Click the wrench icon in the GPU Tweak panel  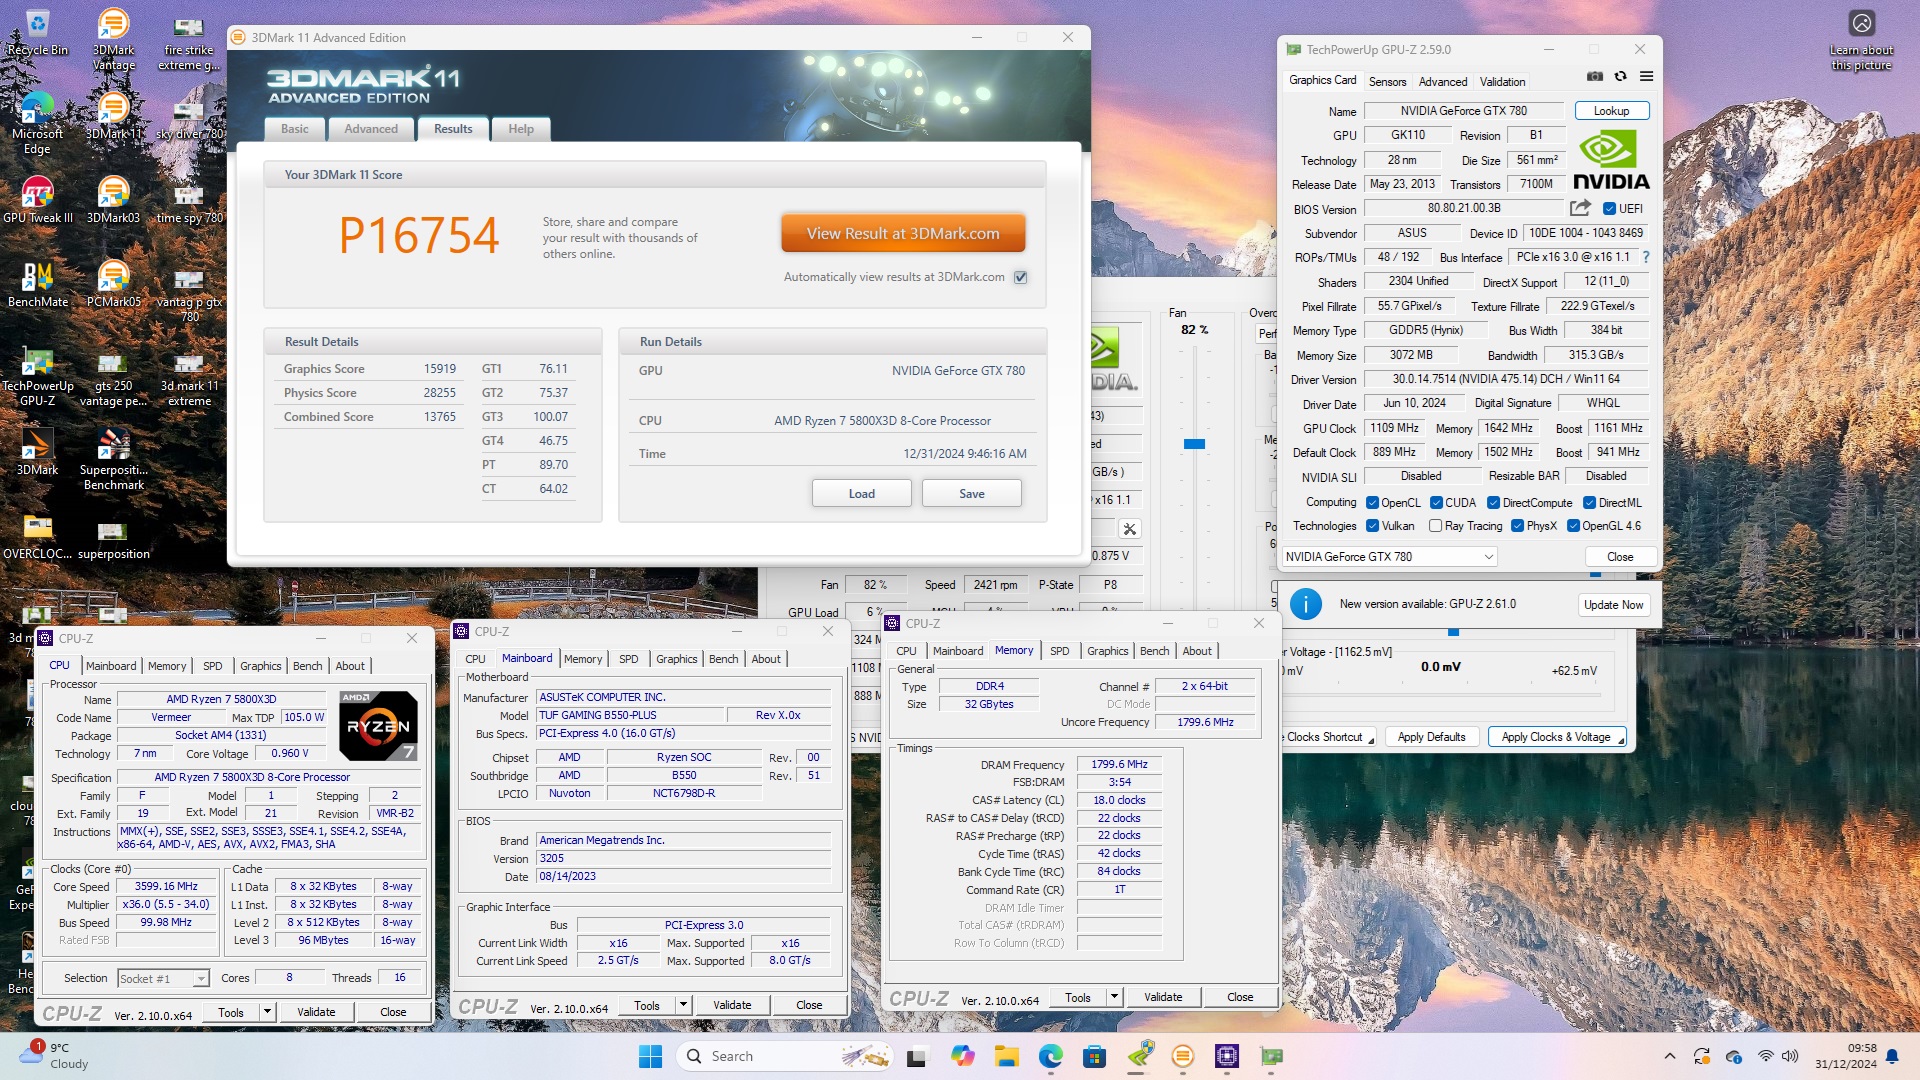[x=1129, y=529]
